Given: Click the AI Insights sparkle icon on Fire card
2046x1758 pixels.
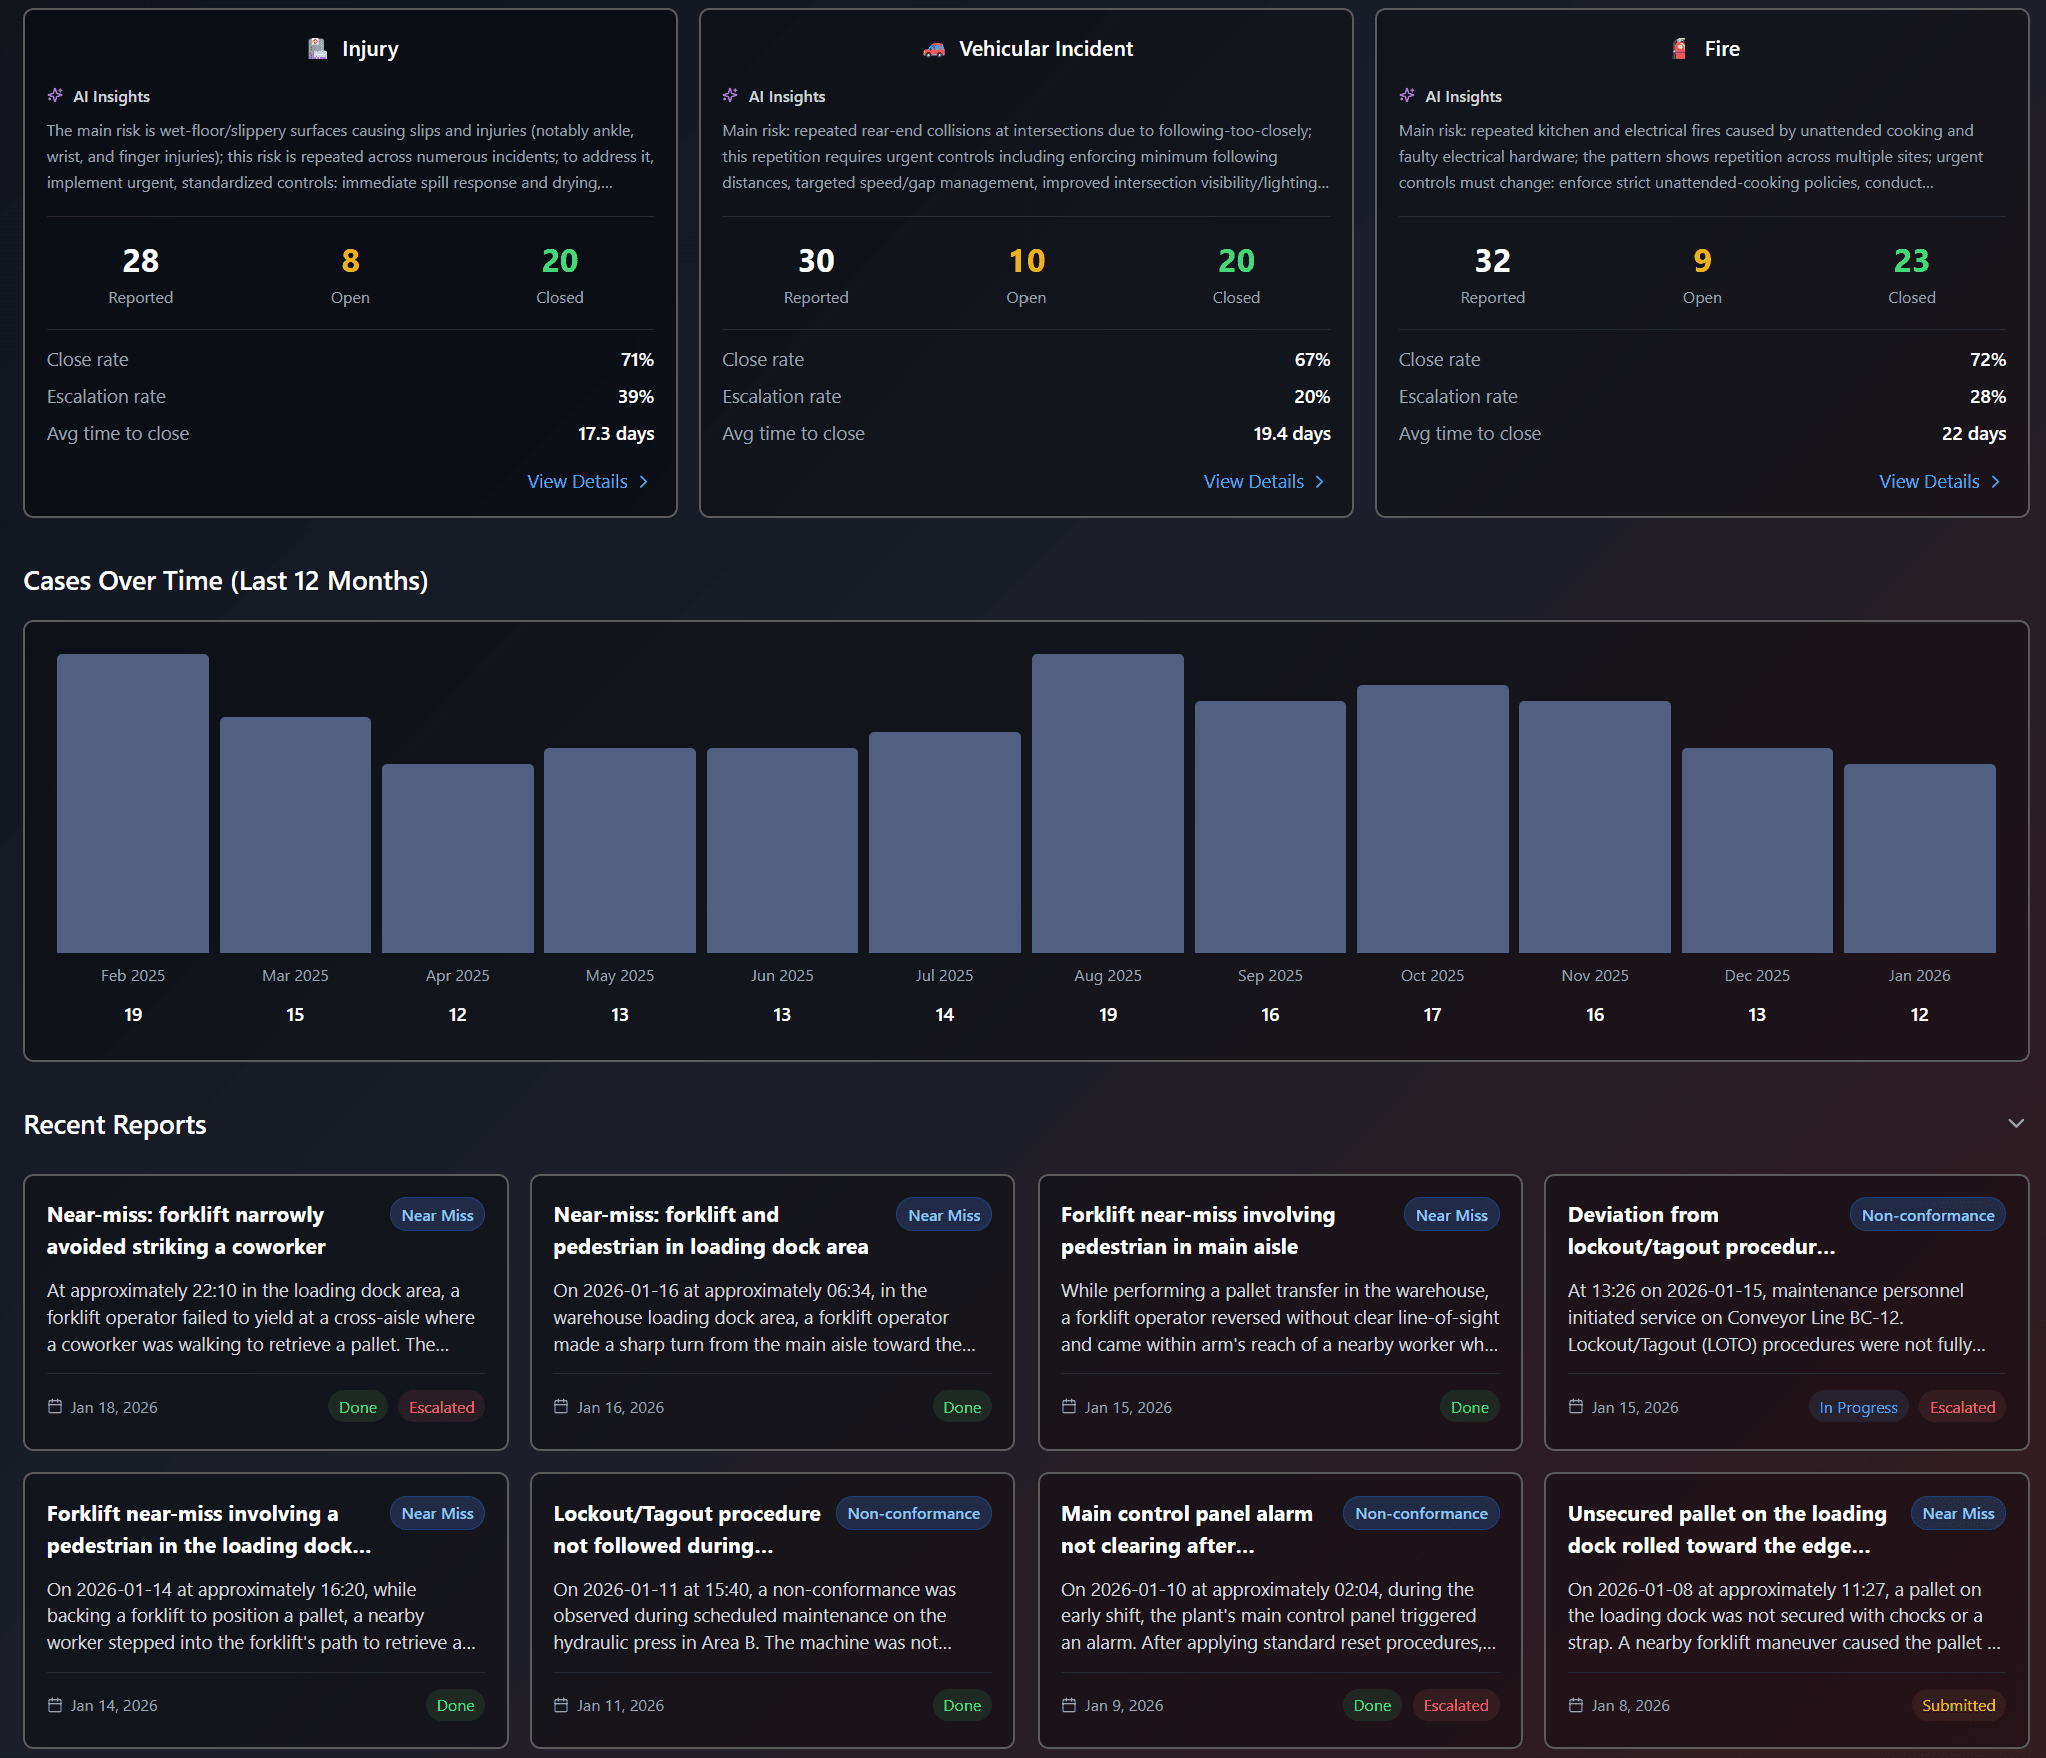Looking at the screenshot, I should point(1408,95).
